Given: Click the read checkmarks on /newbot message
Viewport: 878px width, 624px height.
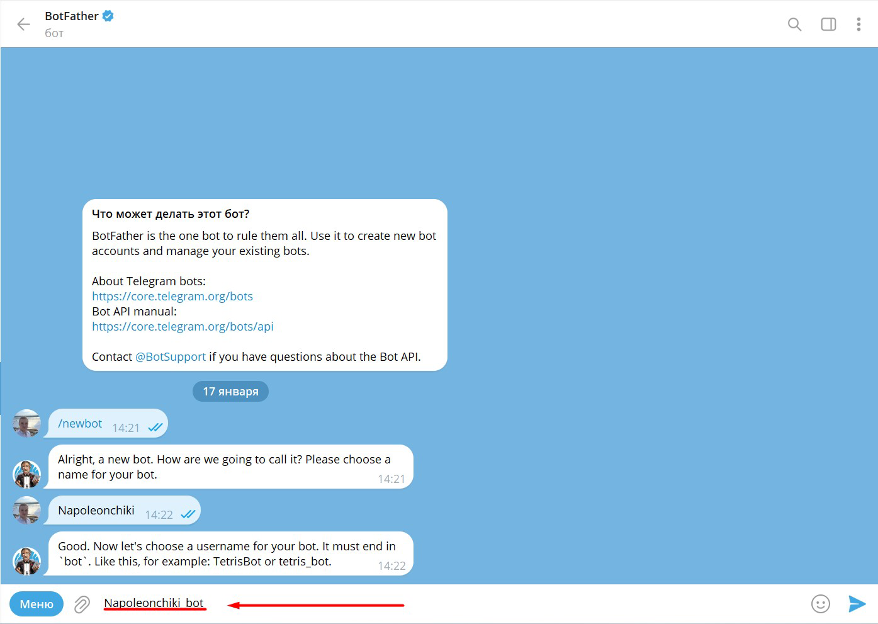Looking at the screenshot, I should pos(155,427).
